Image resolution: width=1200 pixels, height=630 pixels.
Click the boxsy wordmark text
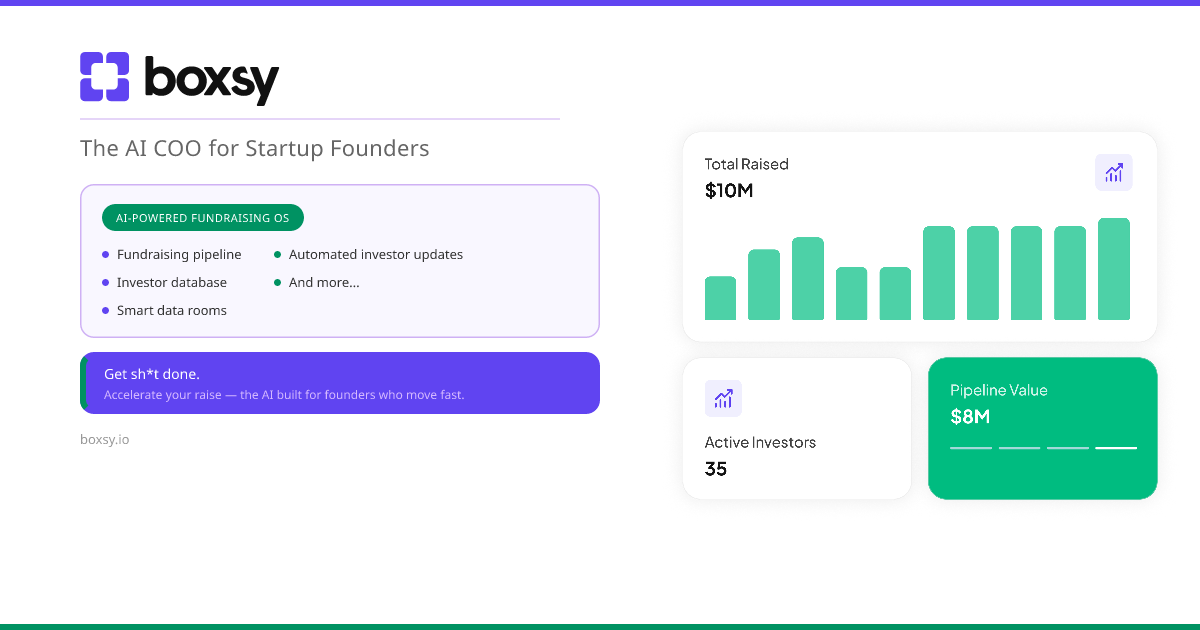tap(211, 80)
